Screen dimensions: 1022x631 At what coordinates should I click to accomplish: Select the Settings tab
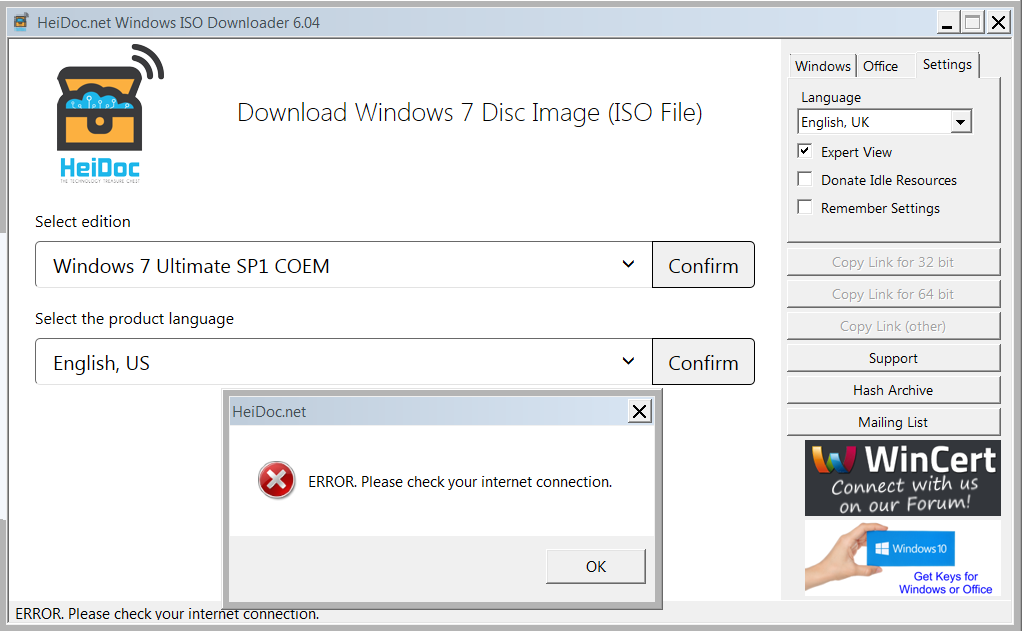point(947,65)
